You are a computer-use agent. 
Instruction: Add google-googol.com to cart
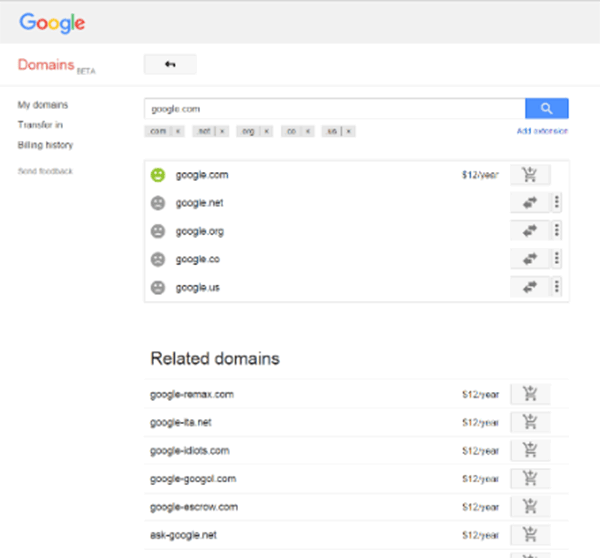pyautogui.click(x=530, y=479)
